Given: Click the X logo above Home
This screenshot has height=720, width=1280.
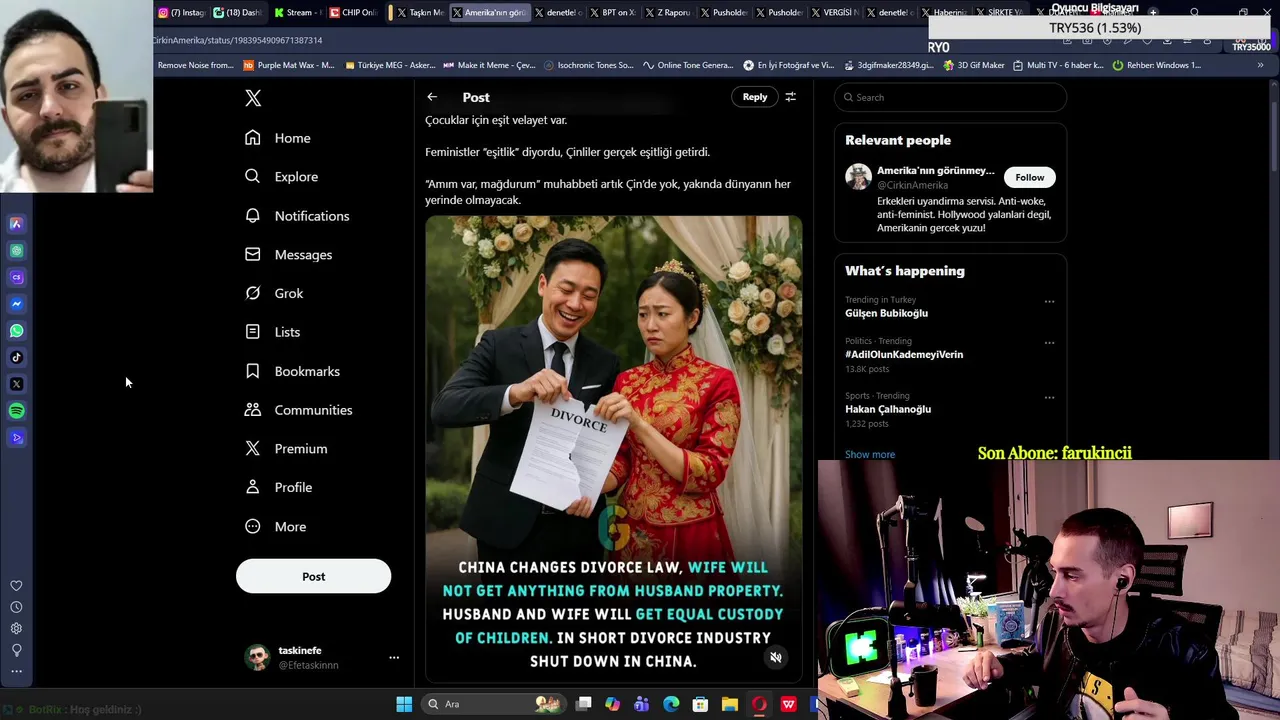Looking at the screenshot, I should coord(253,98).
